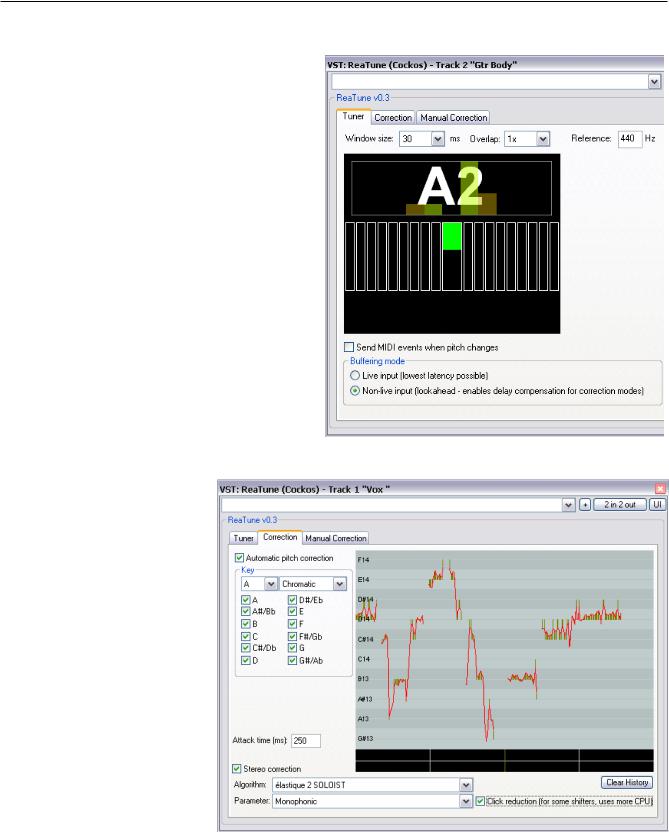Switch to Tuner tab in Gtr Body window
This screenshot has width=669, height=832.
[353, 117]
